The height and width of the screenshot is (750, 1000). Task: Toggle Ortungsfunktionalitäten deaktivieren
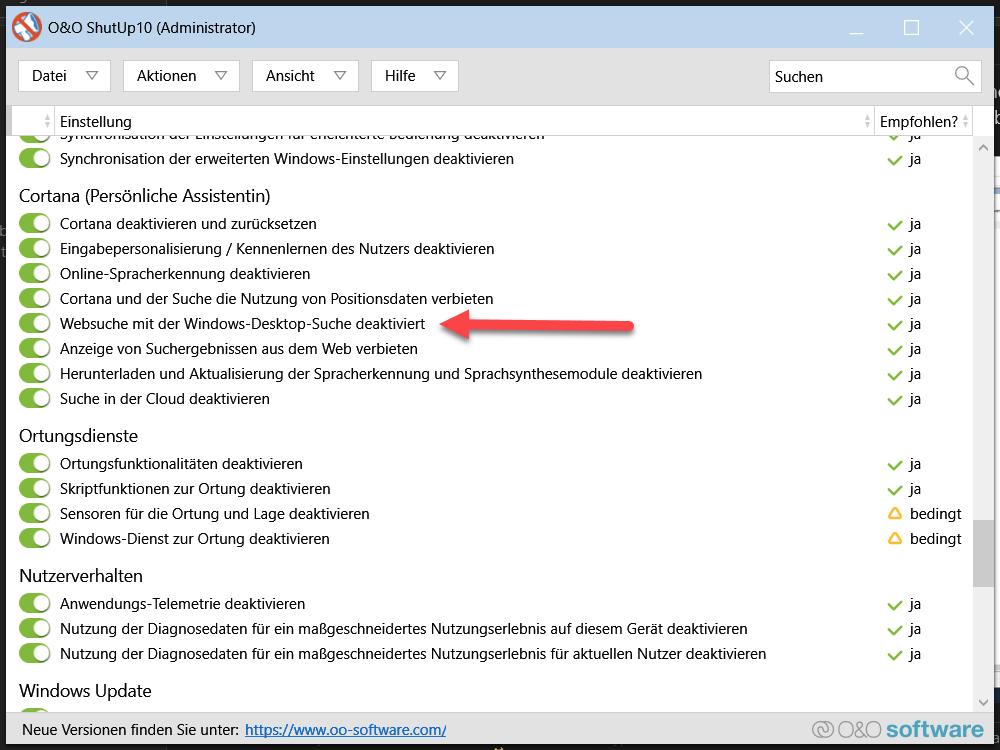tap(34, 464)
